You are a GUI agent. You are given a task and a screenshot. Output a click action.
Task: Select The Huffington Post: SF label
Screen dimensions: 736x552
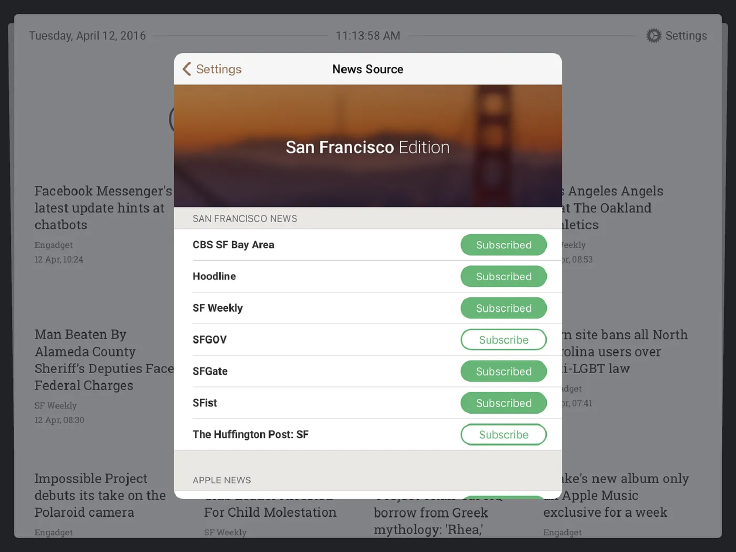pos(251,435)
